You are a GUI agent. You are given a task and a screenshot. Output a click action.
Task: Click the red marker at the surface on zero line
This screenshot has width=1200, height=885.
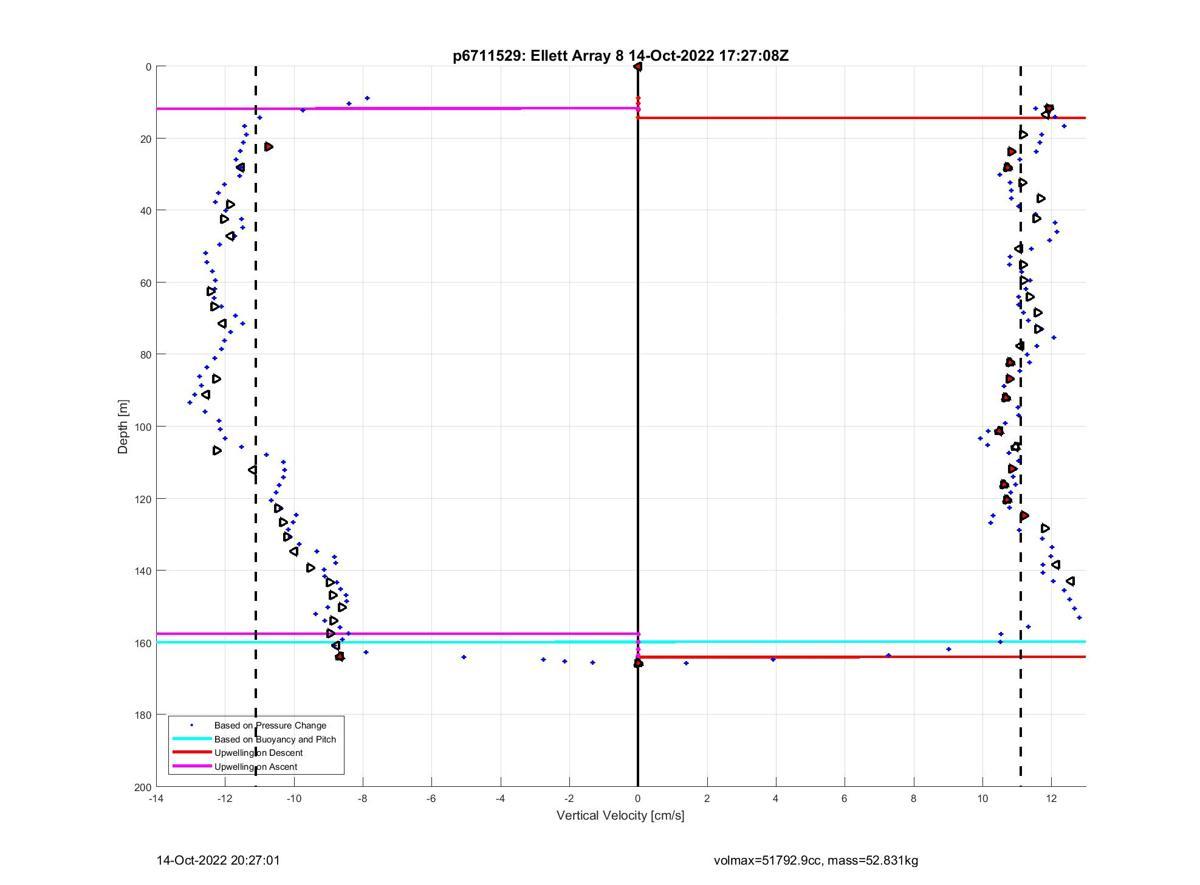pos(638,67)
